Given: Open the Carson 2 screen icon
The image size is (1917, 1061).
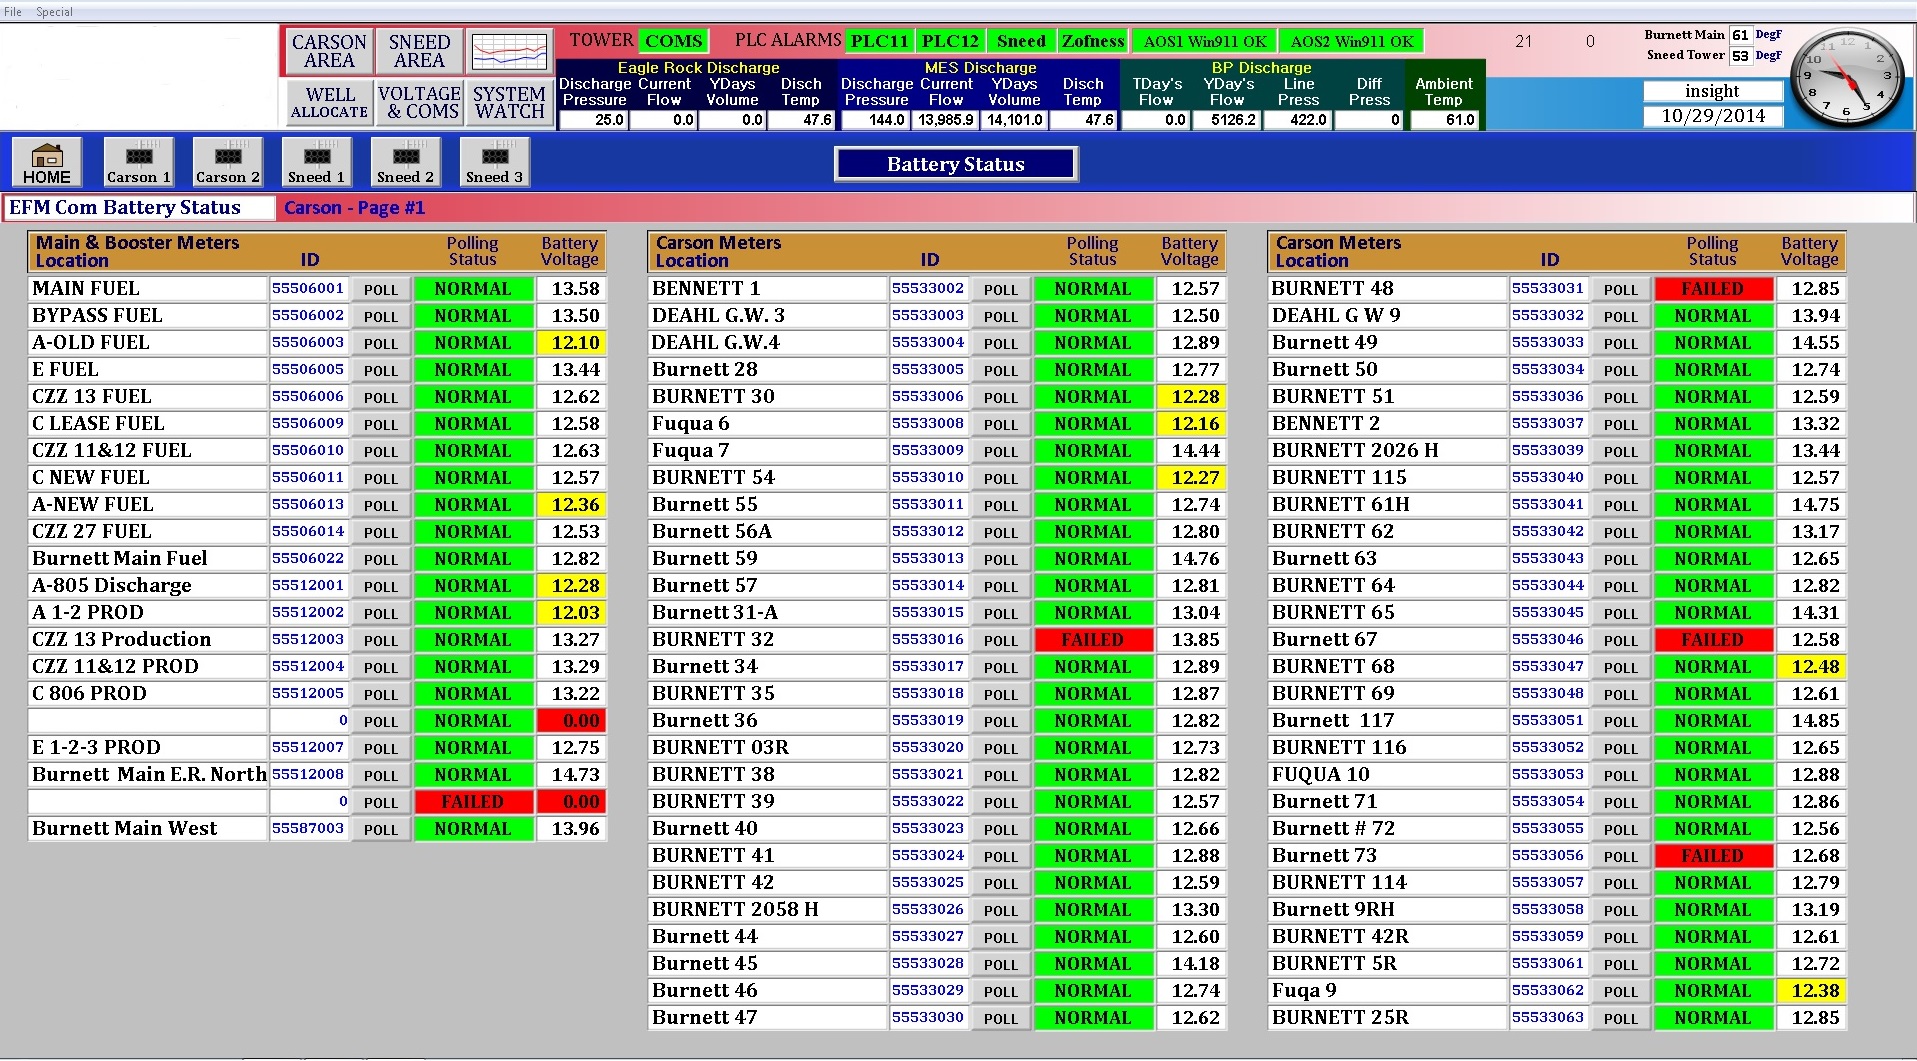Looking at the screenshot, I should tap(227, 162).
